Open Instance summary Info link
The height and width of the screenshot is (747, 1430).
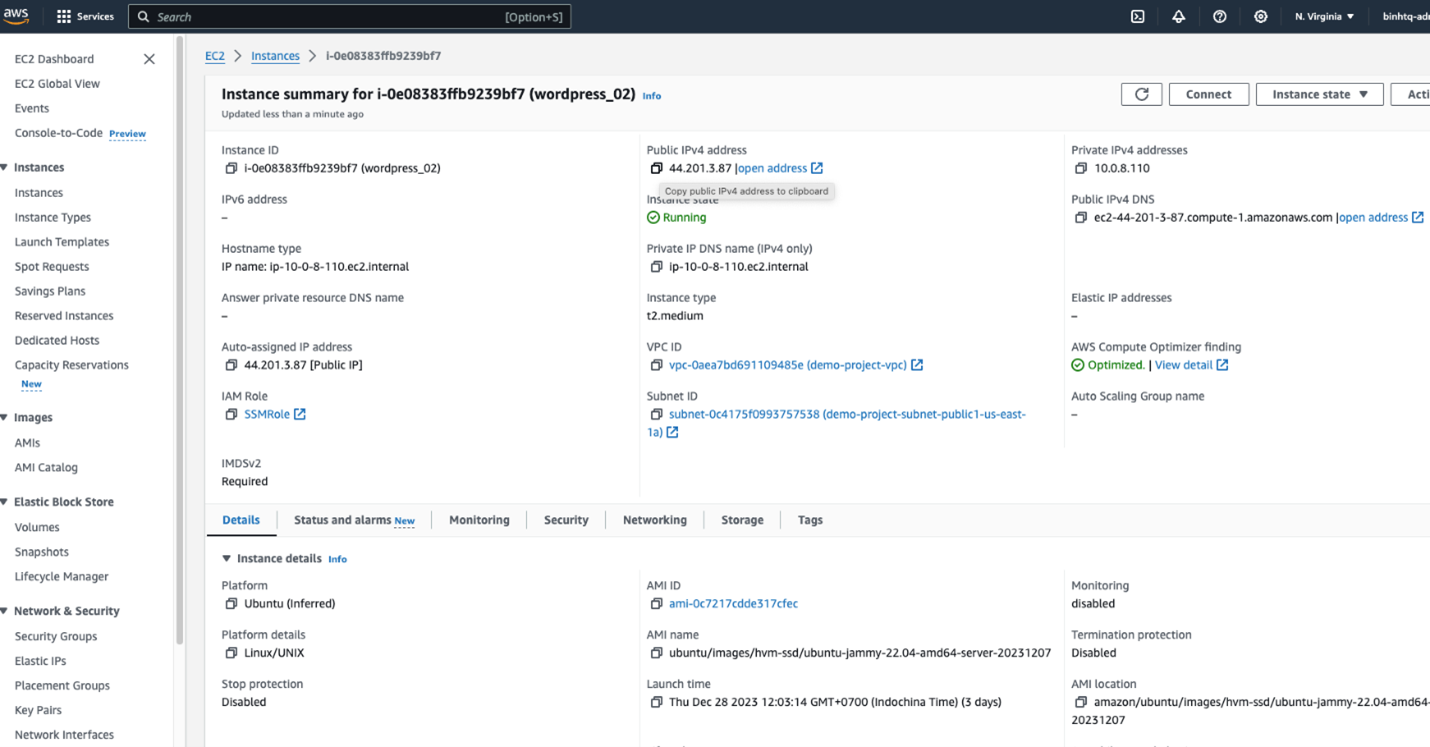(x=651, y=96)
